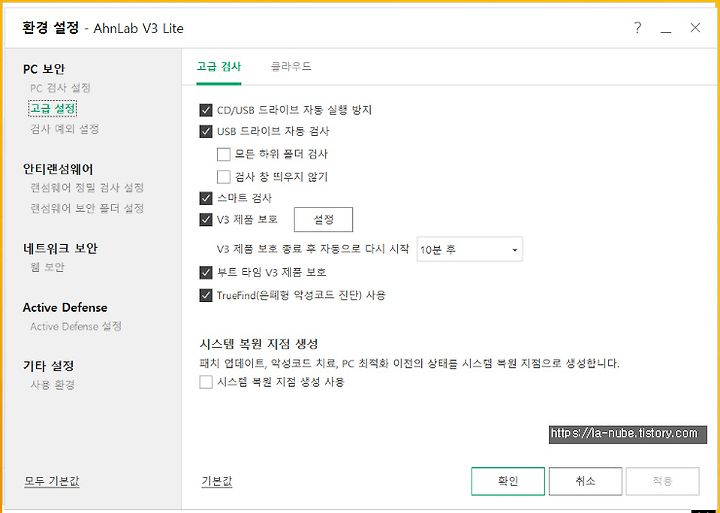Open Active Defense 설정 page
Image resolution: width=720 pixels, height=513 pixels.
[x=76, y=327]
